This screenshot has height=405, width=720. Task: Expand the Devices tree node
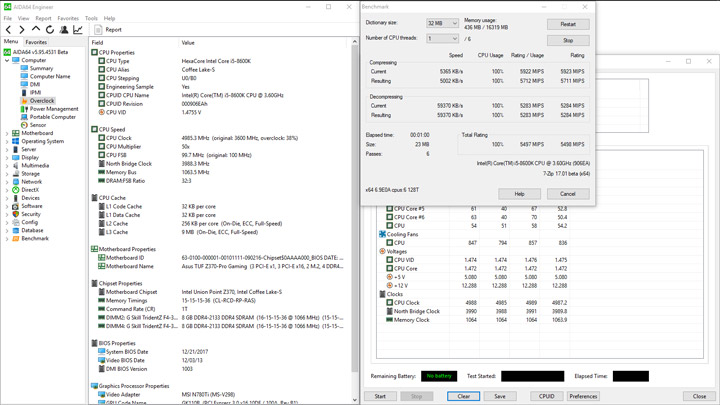tap(7, 198)
